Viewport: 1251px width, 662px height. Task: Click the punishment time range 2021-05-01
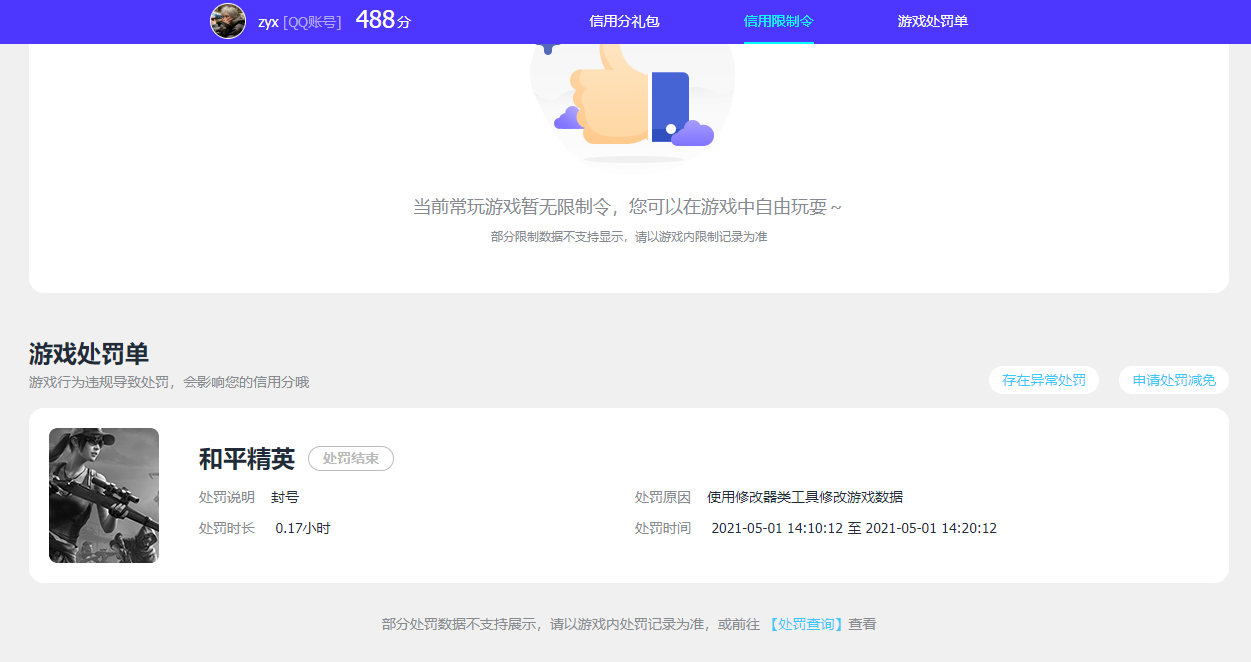pos(854,528)
